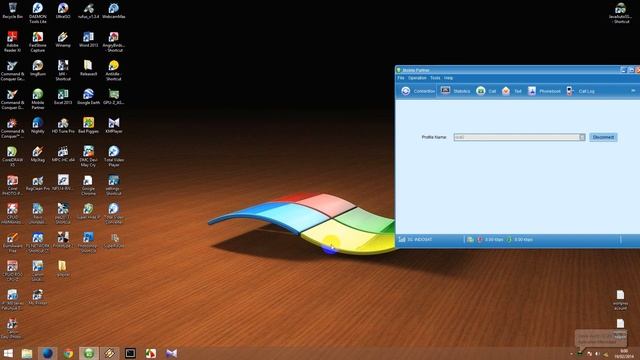
Task: Select the MPC-HC x64 desktop icon
Action: [63, 154]
